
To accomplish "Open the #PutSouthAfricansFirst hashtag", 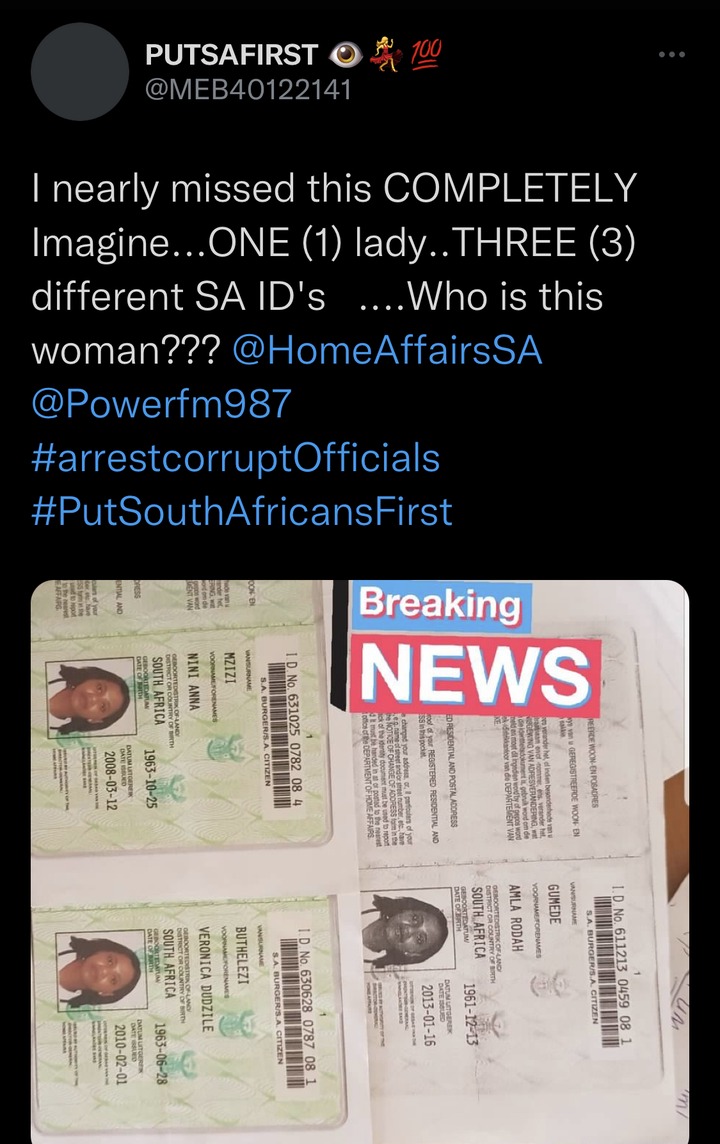I will (x=242, y=511).
